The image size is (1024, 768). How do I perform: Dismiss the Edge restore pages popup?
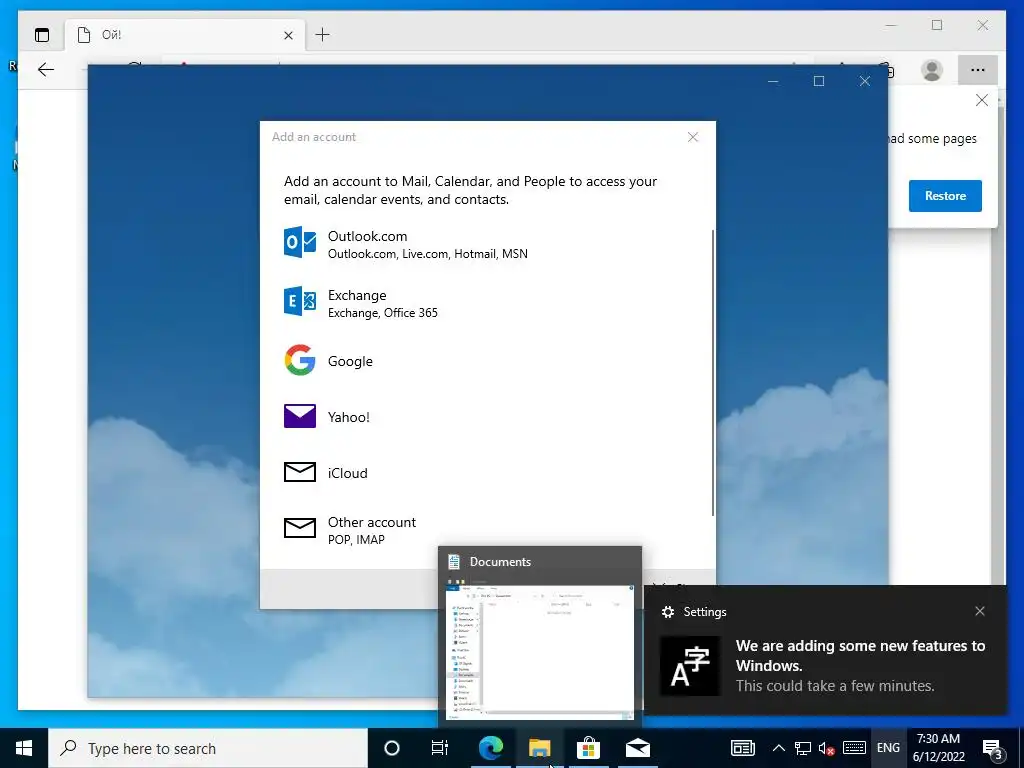click(x=981, y=100)
